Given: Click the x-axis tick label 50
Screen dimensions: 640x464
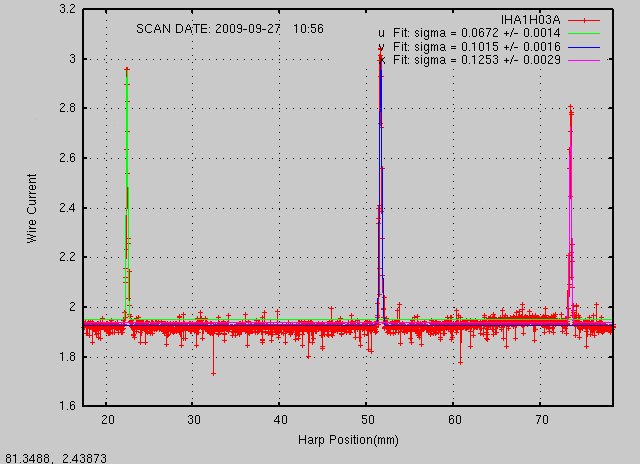Looking at the screenshot, I should [367, 420].
